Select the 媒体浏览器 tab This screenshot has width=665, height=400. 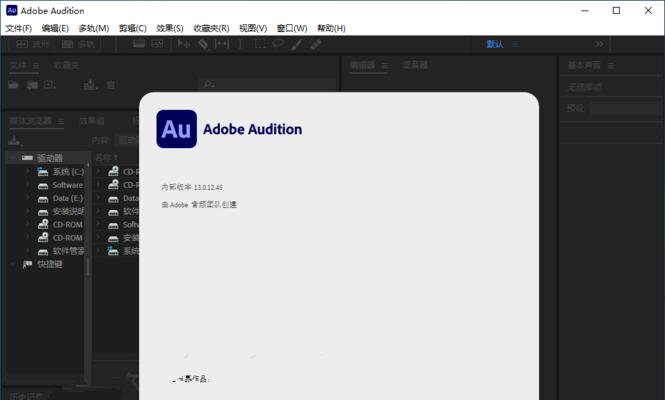pyautogui.click(x=31, y=121)
